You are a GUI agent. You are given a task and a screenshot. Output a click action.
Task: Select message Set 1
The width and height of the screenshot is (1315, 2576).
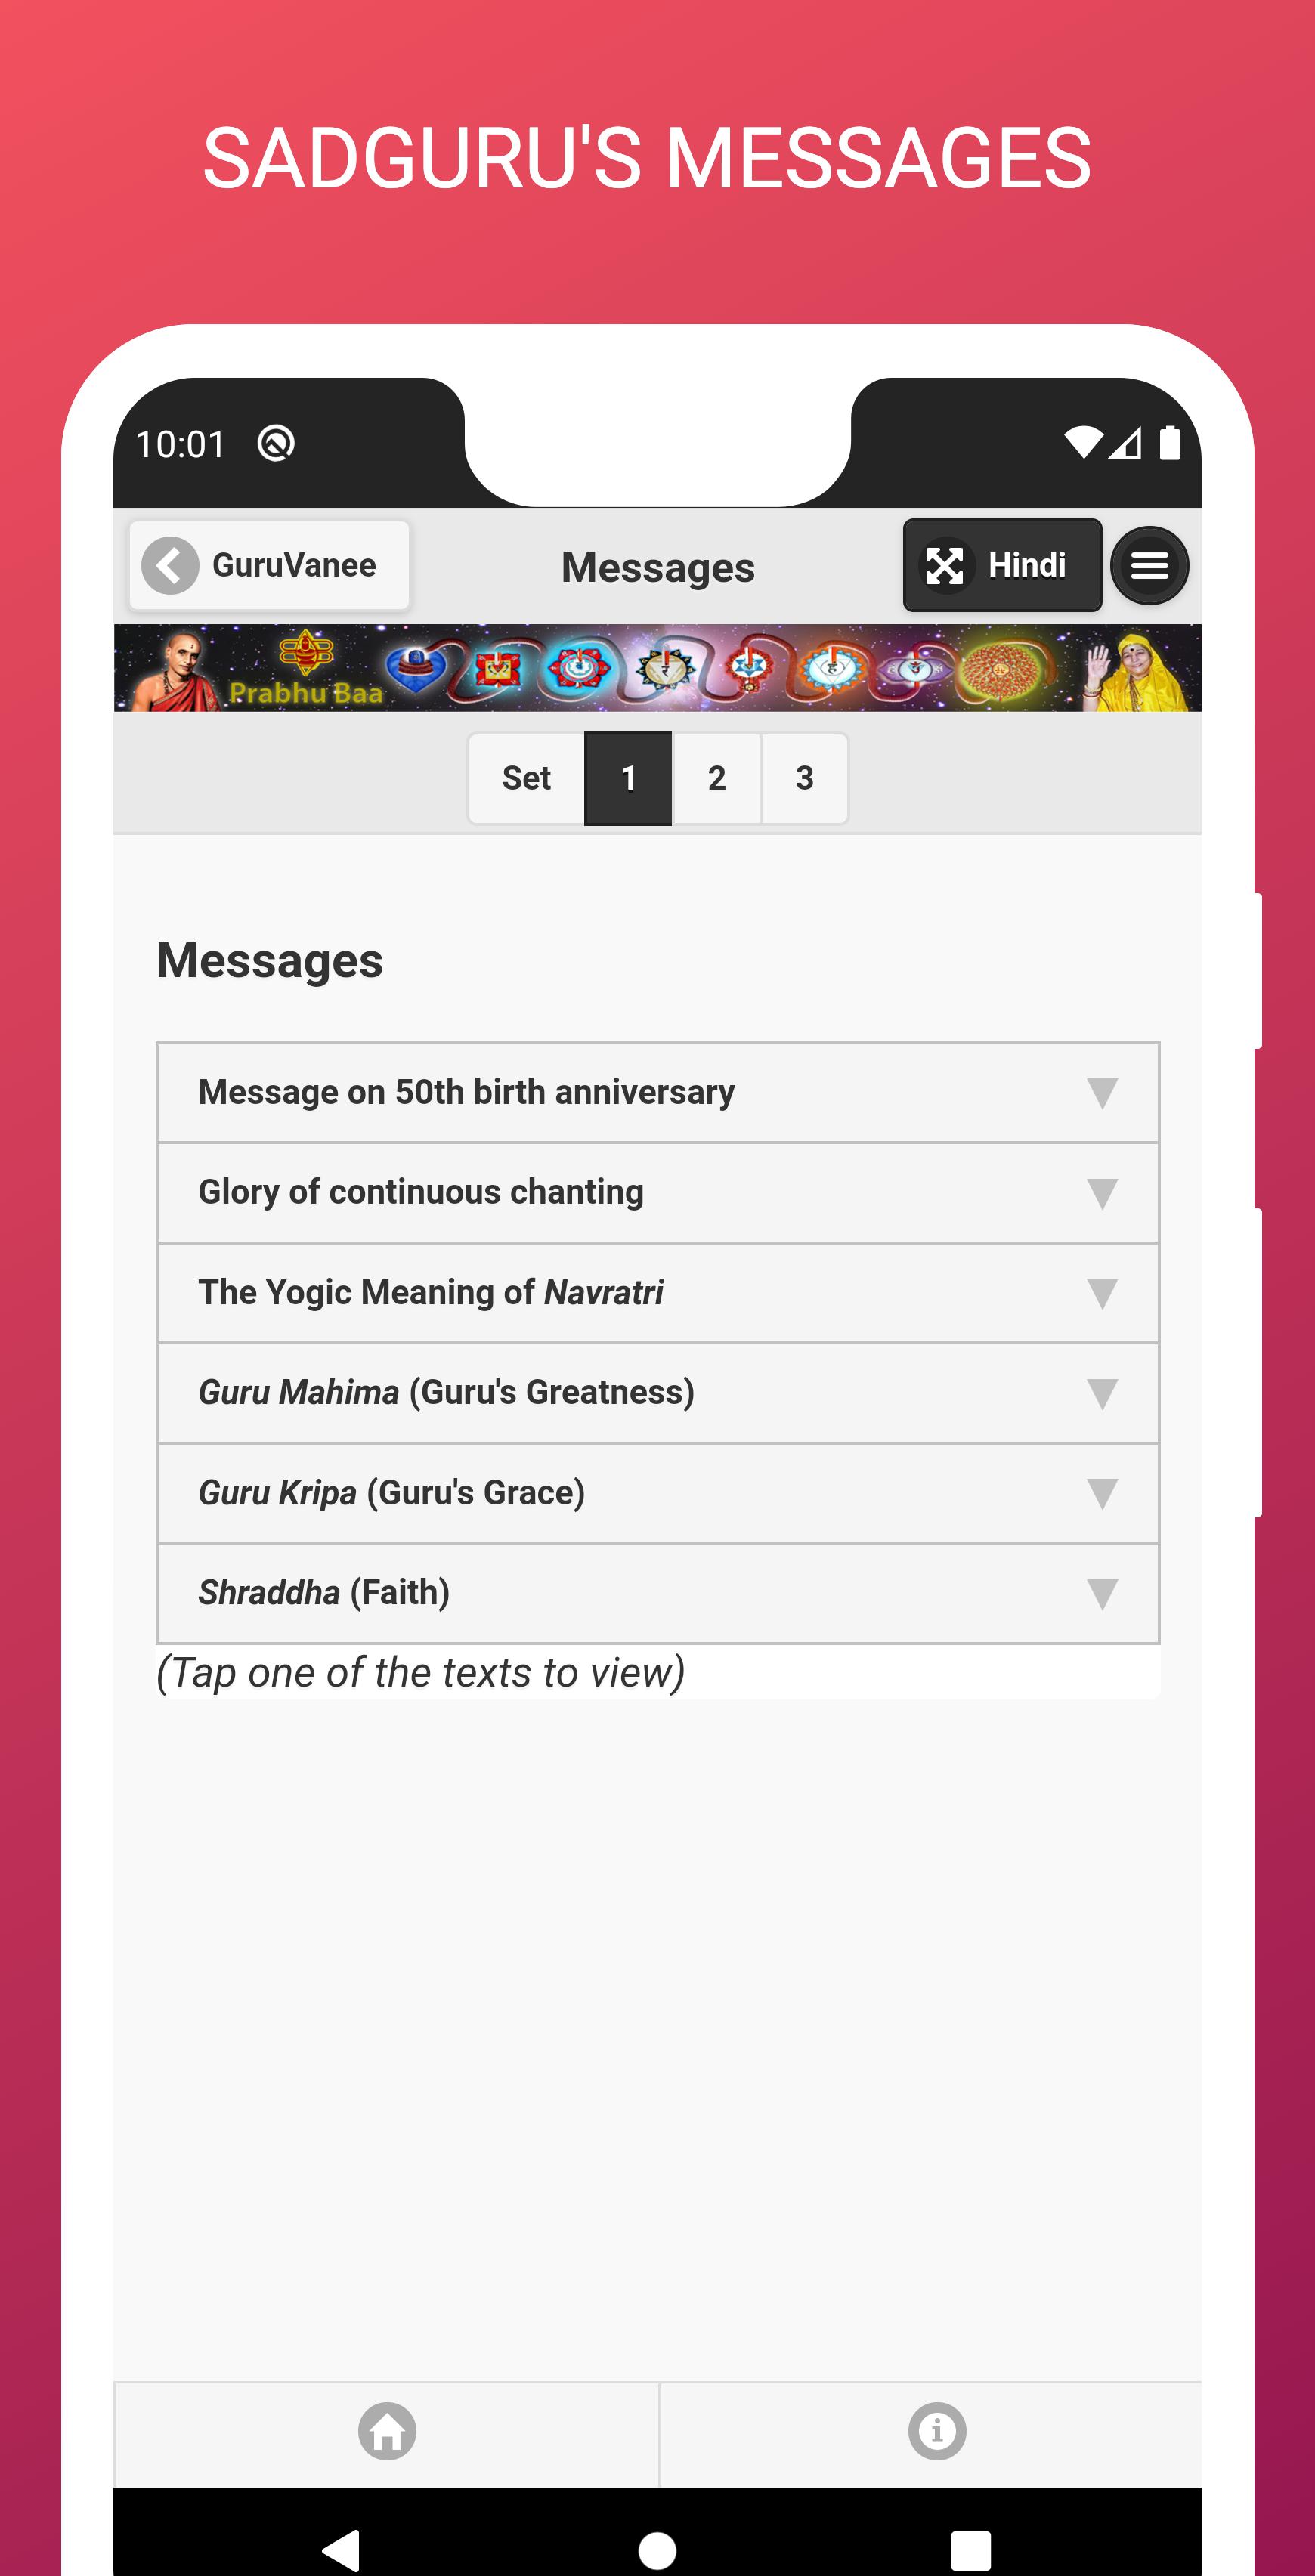click(x=628, y=778)
